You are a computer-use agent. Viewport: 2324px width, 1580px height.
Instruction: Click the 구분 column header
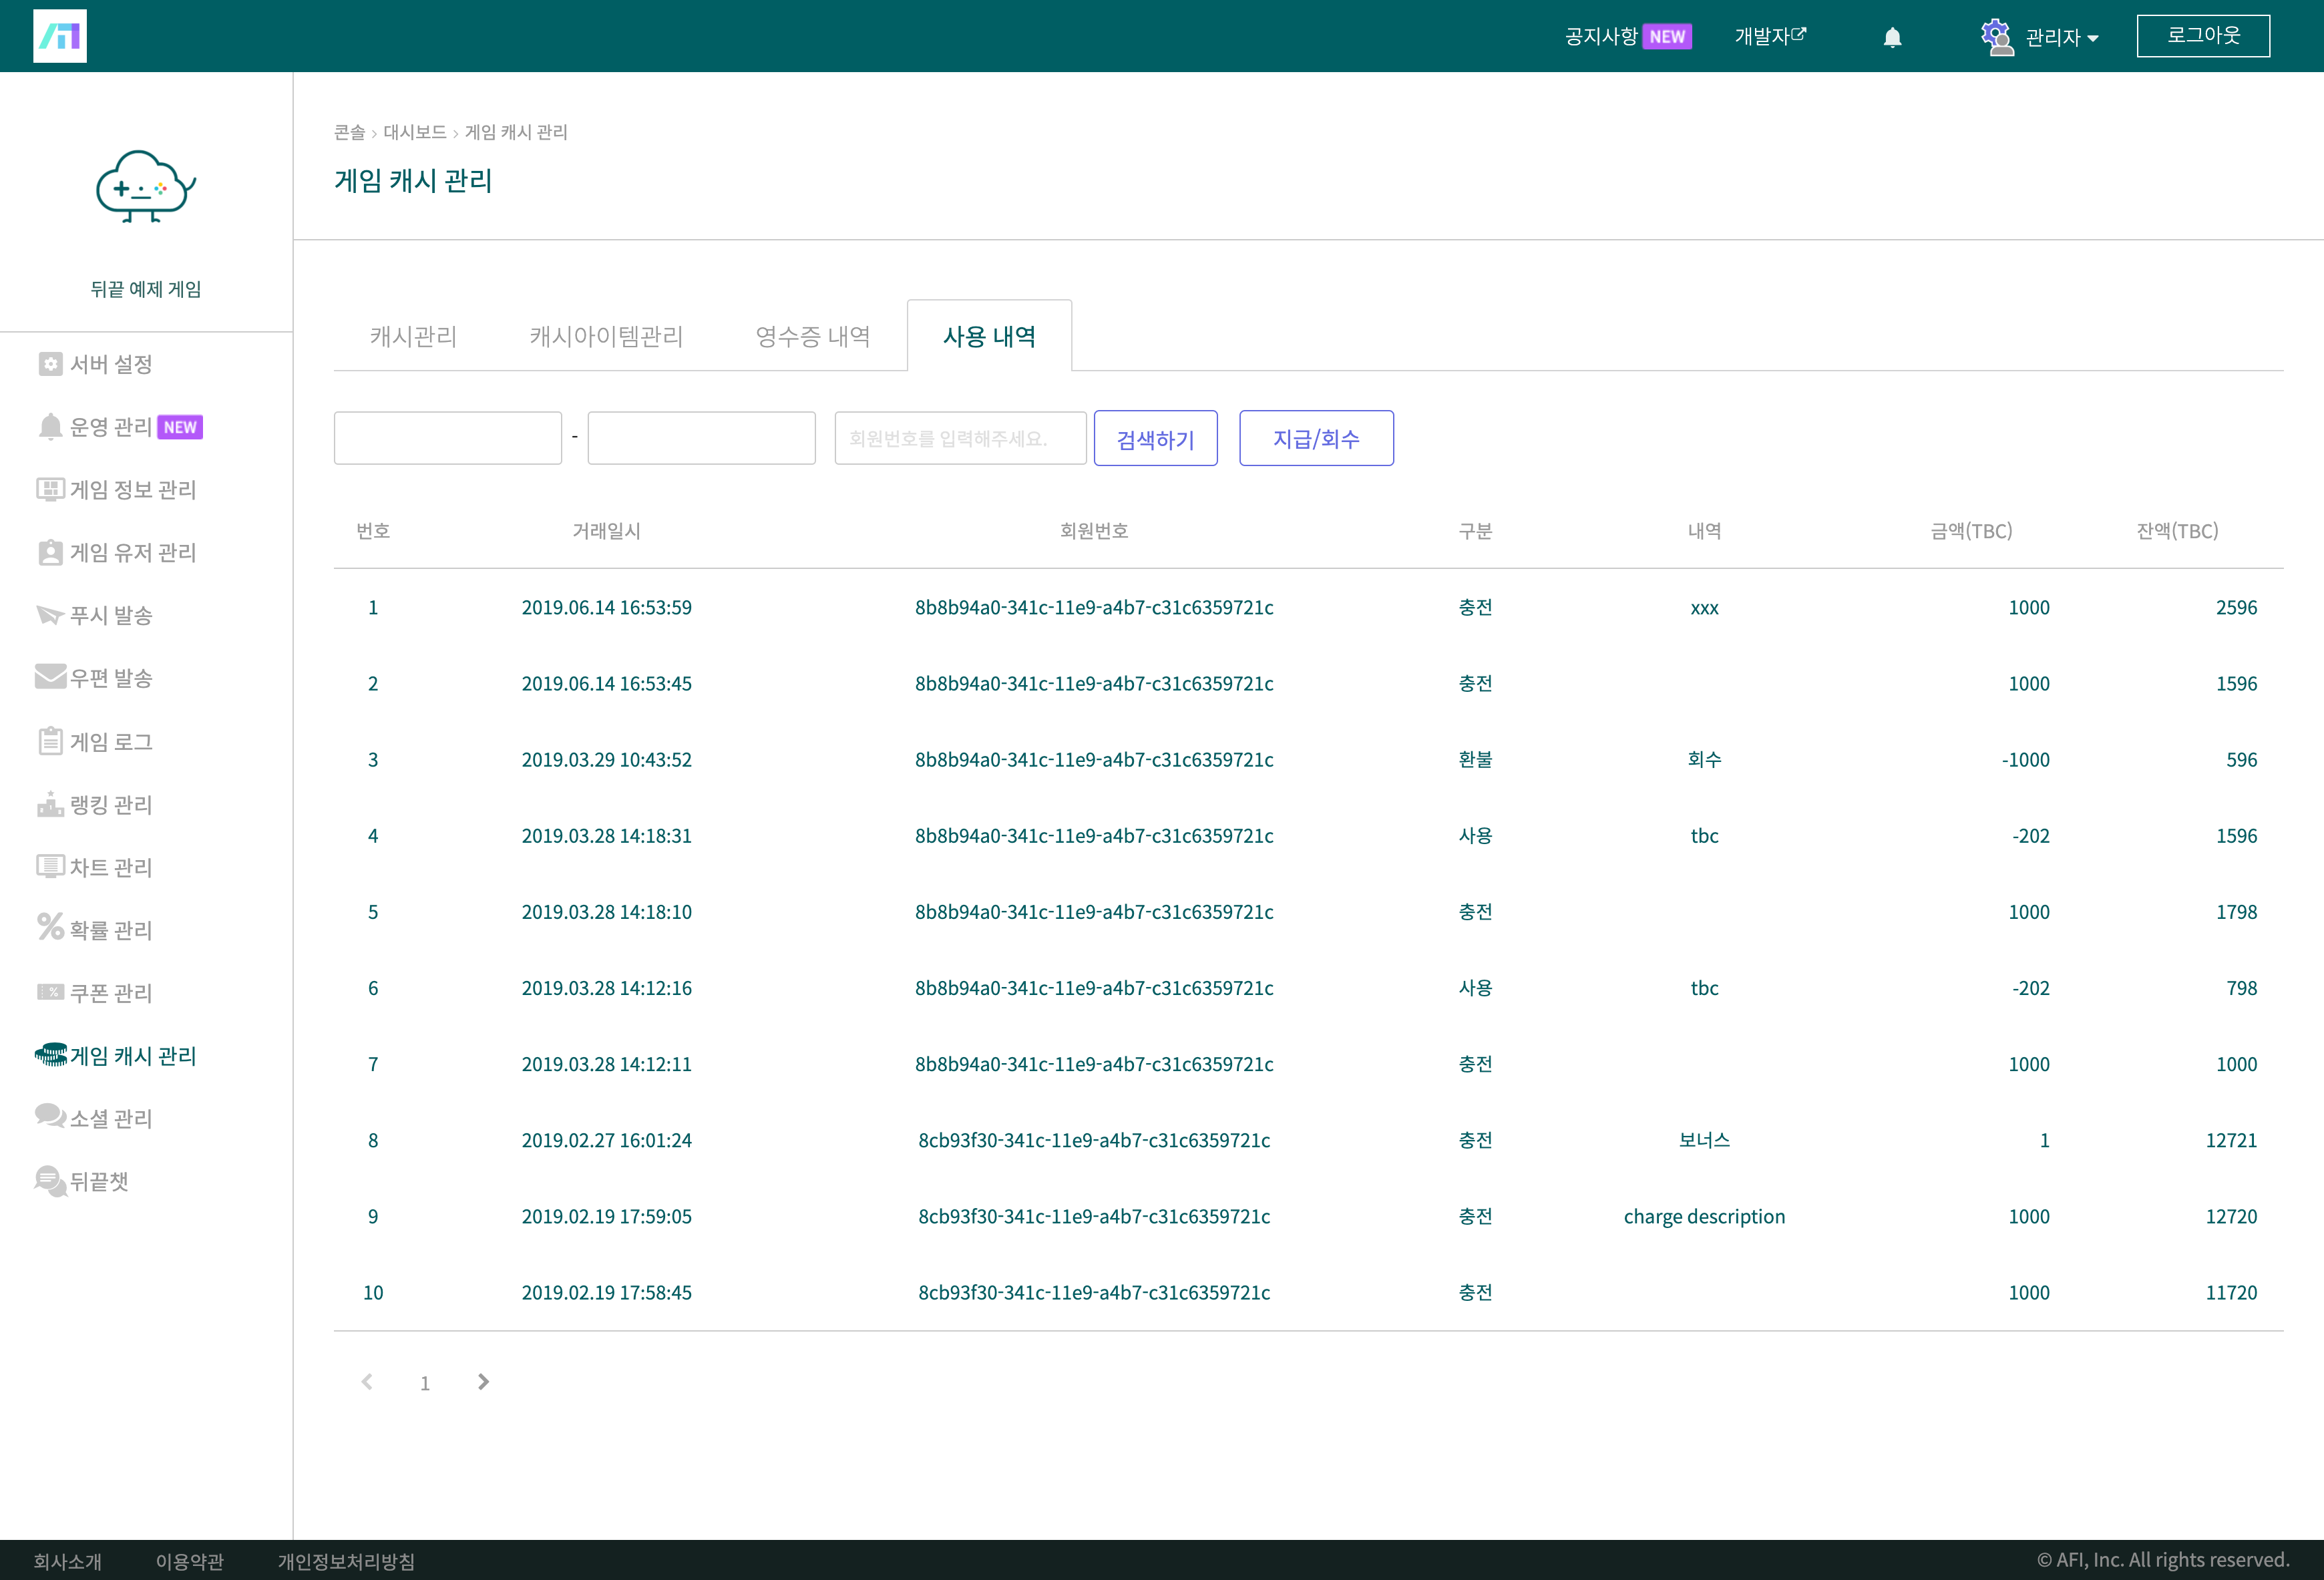(x=1476, y=531)
